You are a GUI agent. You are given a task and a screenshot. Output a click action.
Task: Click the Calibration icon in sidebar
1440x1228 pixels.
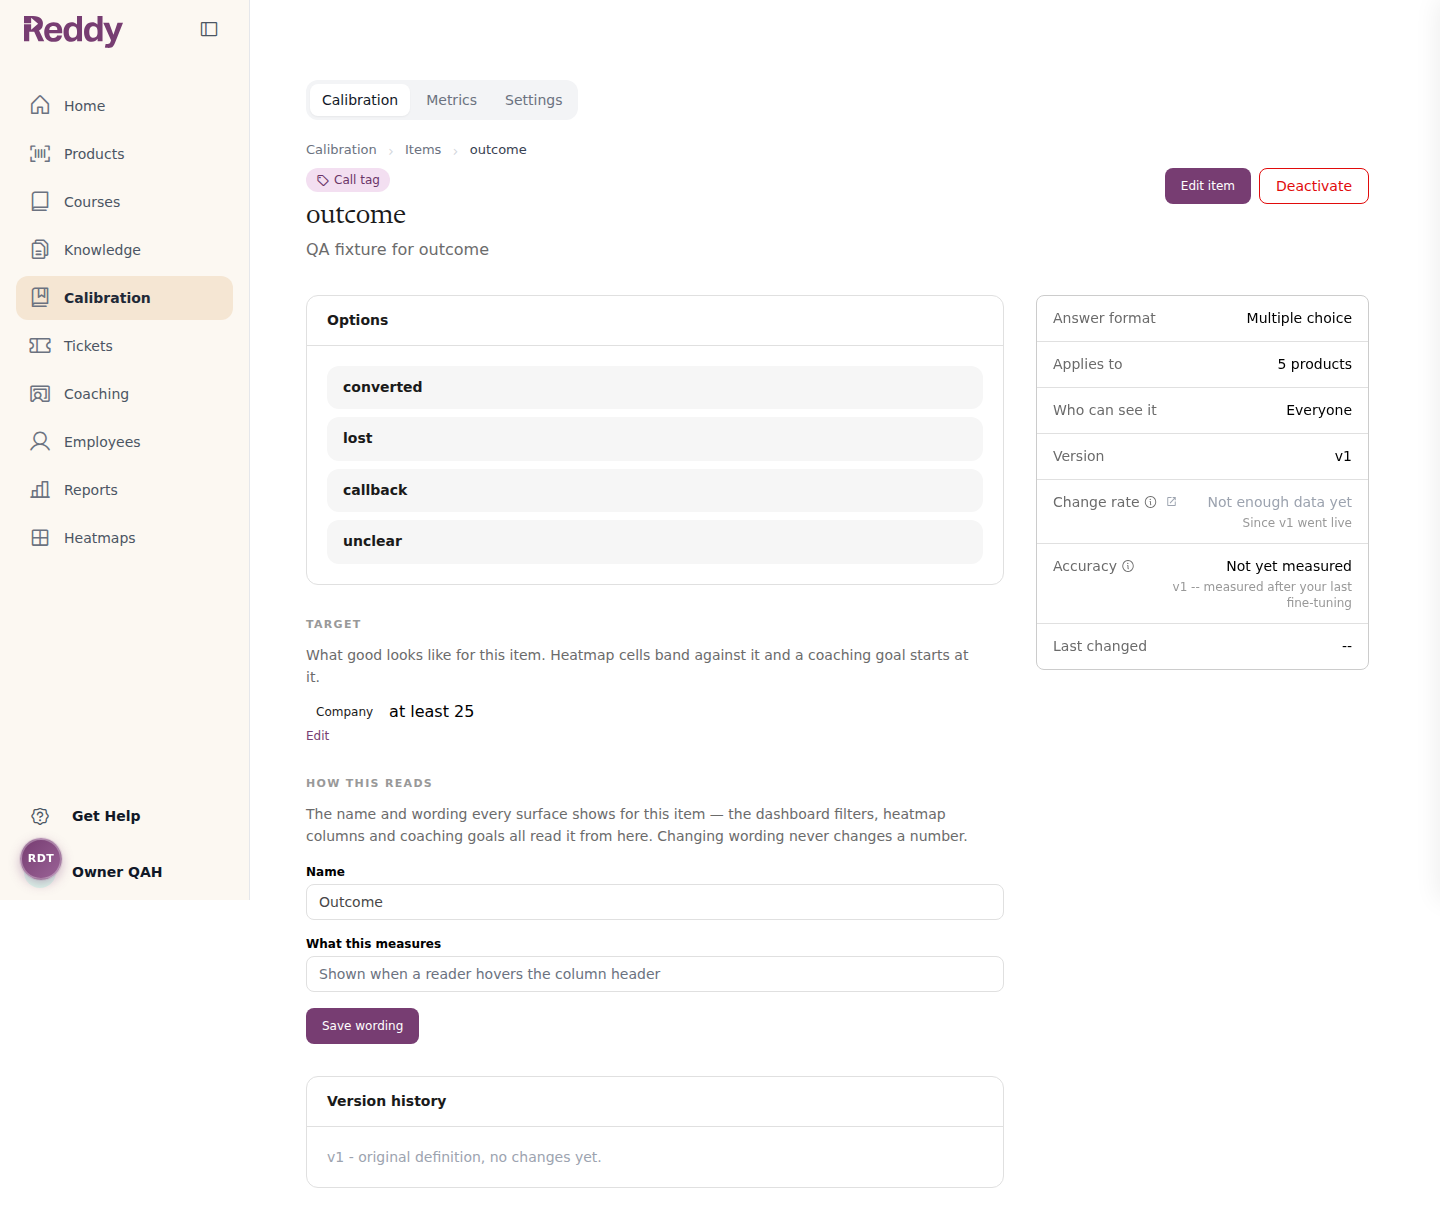(x=40, y=297)
